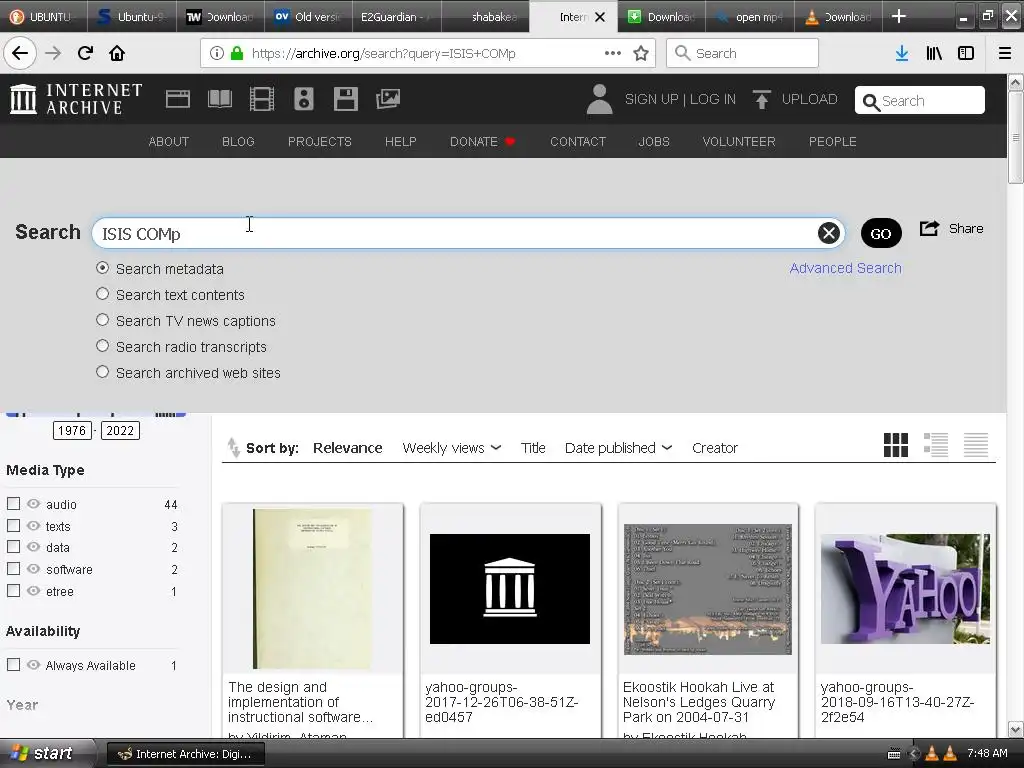Viewport: 1024px width, 768px height.
Task: Switch to detailed list view
Action: pos(936,445)
